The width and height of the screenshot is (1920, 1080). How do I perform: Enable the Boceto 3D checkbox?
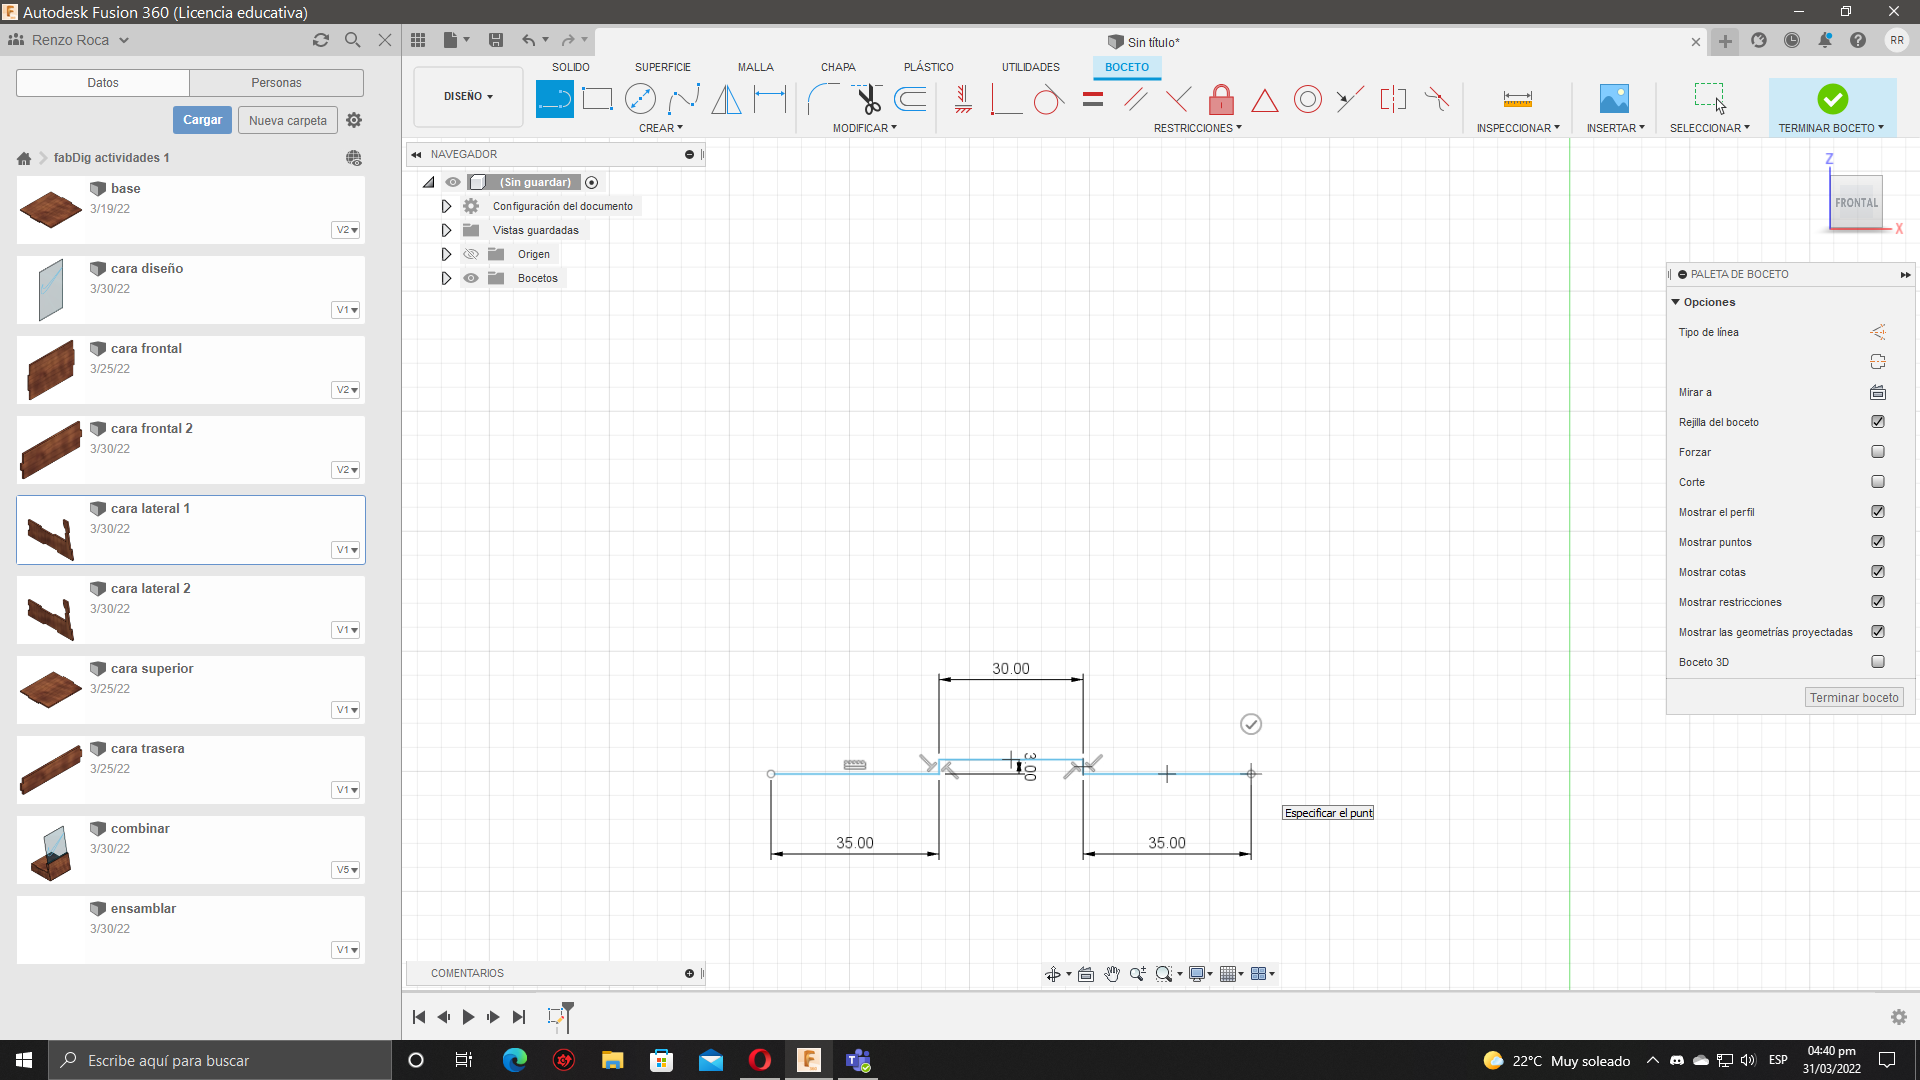pos(1878,662)
